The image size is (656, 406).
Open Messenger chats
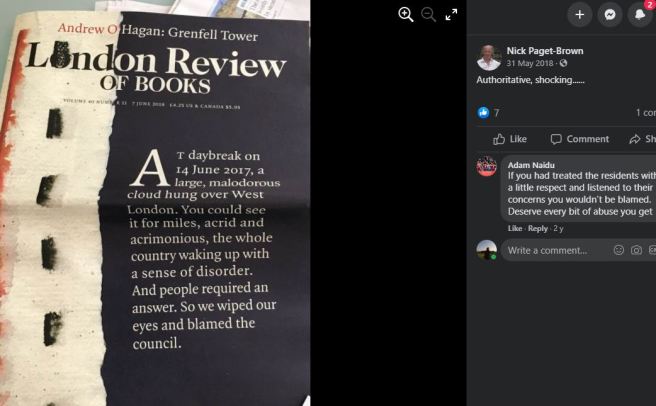[x=610, y=15]
